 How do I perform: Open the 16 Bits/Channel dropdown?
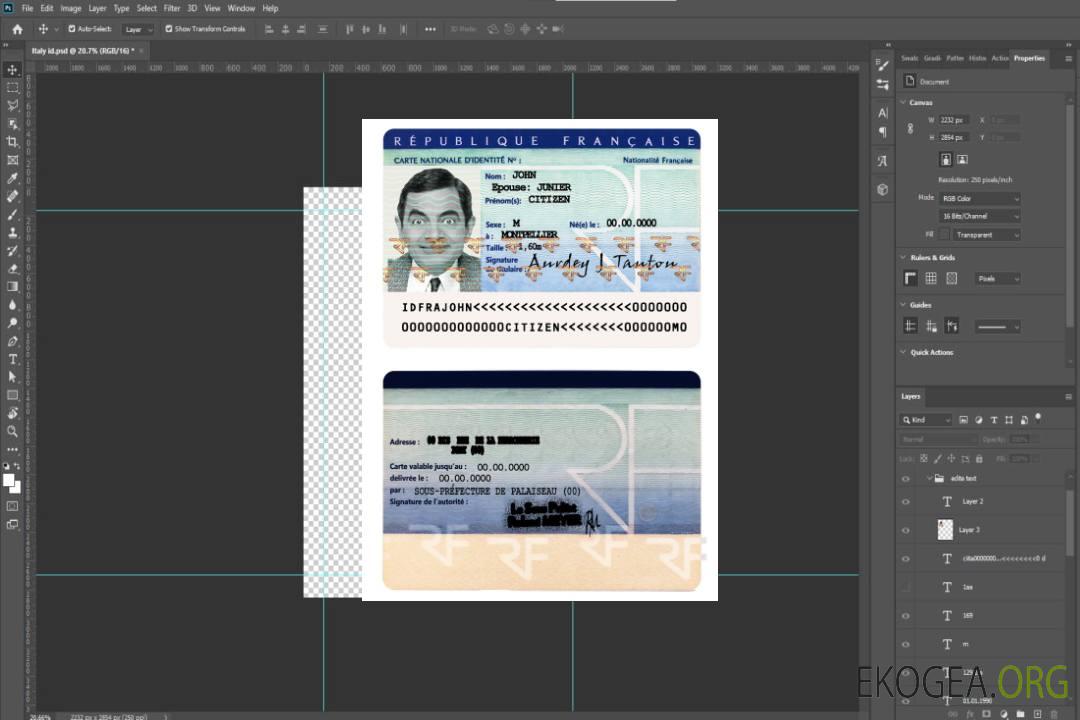coord(980,216)
